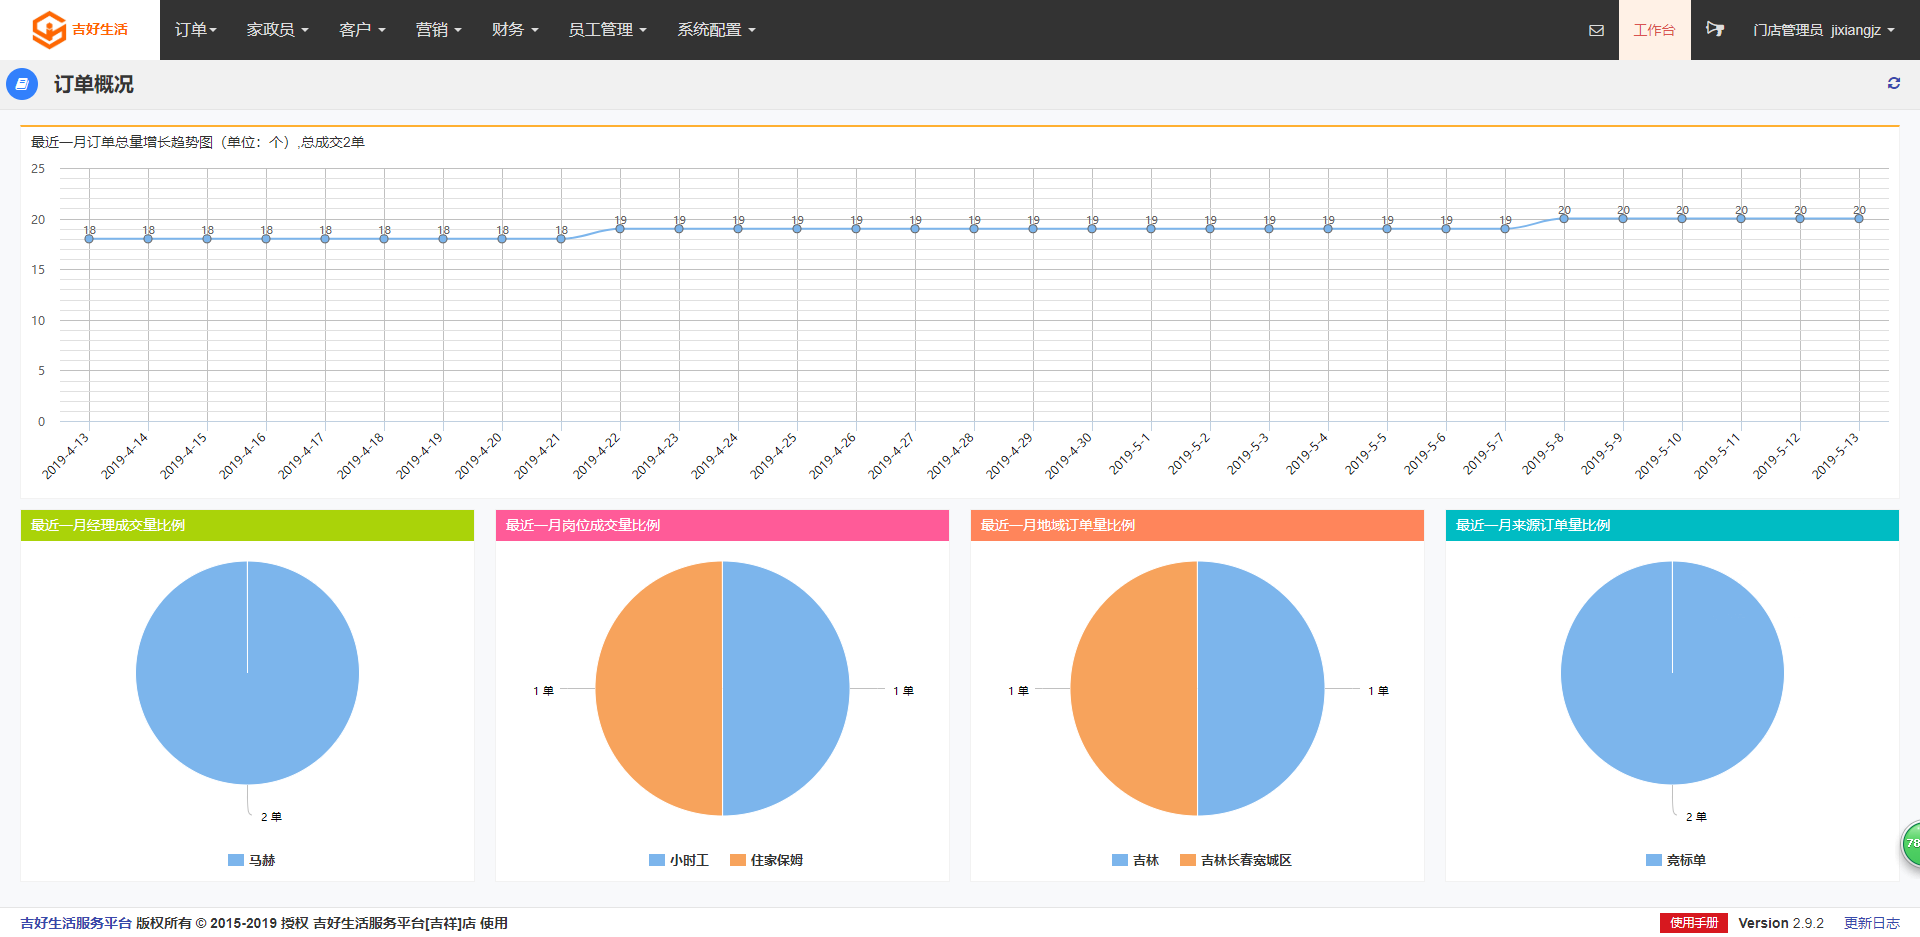Click the 最近一月地域订单量比例 header
1920x937 pixels.
(1197, 525)
